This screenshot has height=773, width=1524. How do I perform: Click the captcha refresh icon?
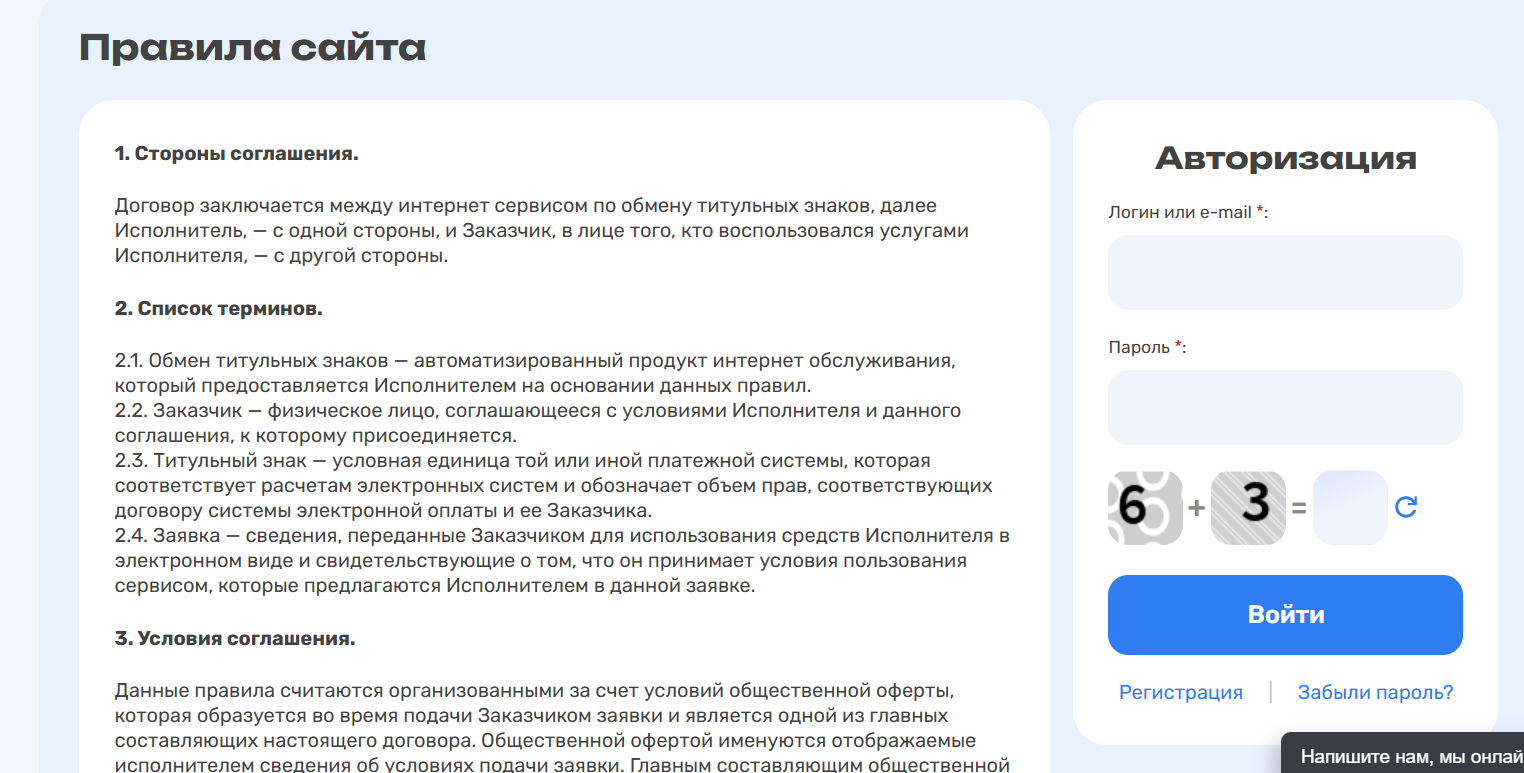pos(1406,507)
